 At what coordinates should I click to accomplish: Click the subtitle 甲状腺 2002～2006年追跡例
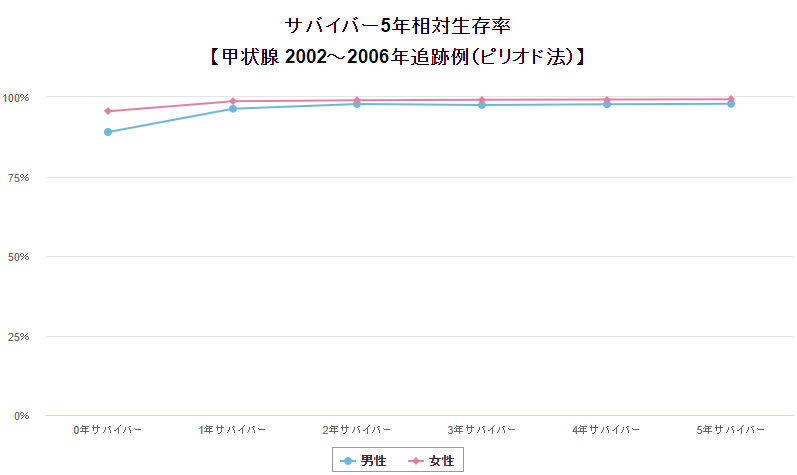pyautogui.click(x=398, y=56)
